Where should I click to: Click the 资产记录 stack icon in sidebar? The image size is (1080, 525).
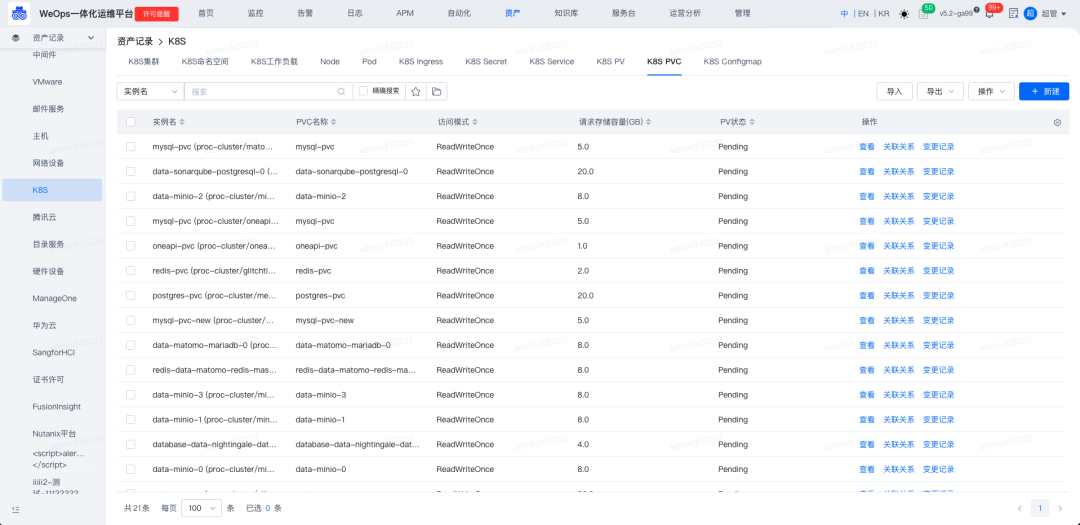(x=16, y=38)
